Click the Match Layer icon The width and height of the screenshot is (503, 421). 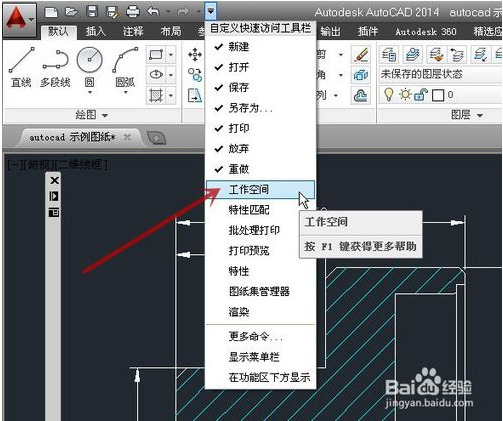click(436, 54)
